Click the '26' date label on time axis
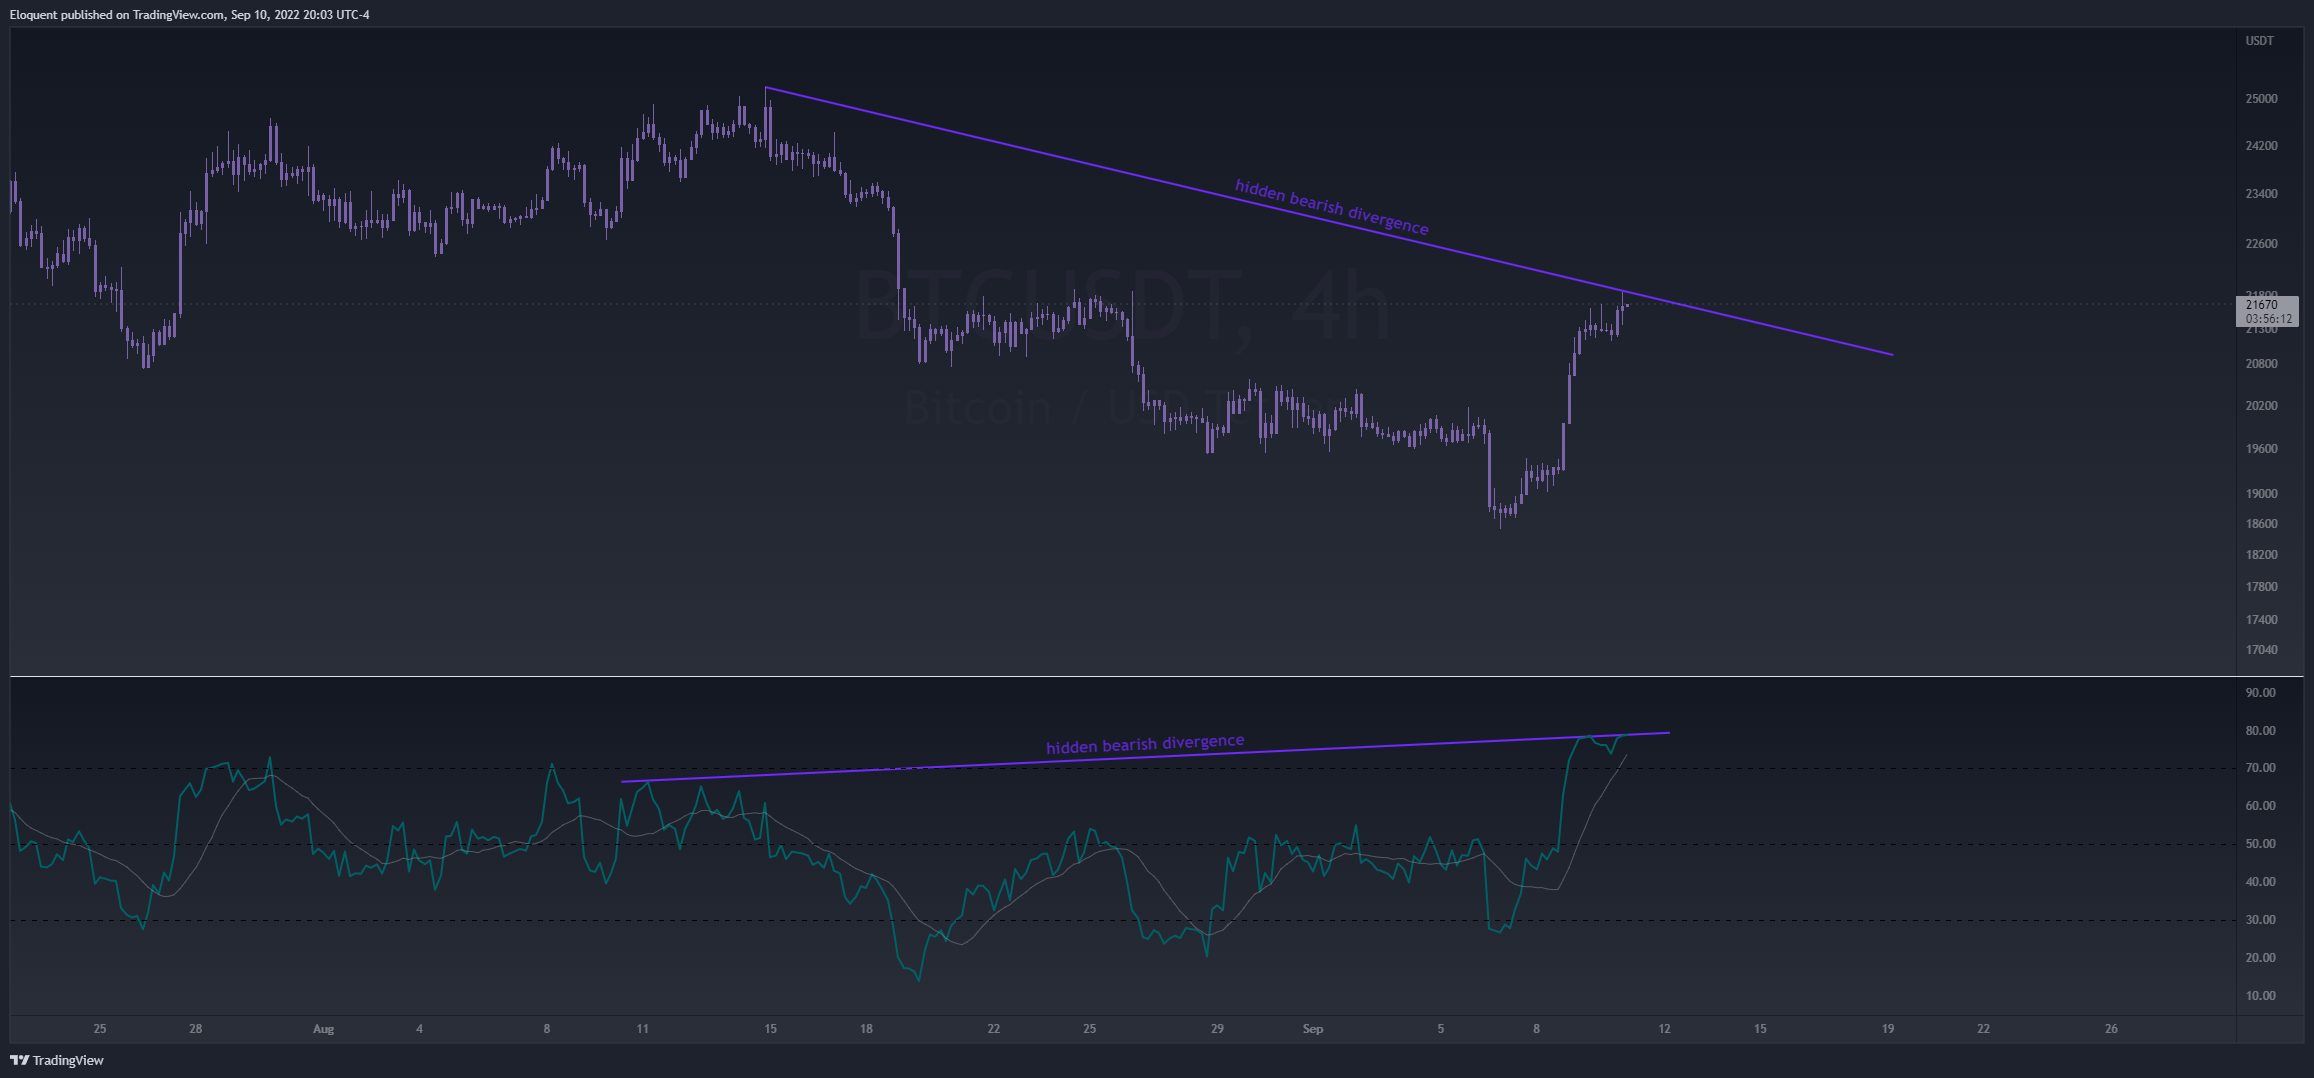 (x=2111, y=1029)
